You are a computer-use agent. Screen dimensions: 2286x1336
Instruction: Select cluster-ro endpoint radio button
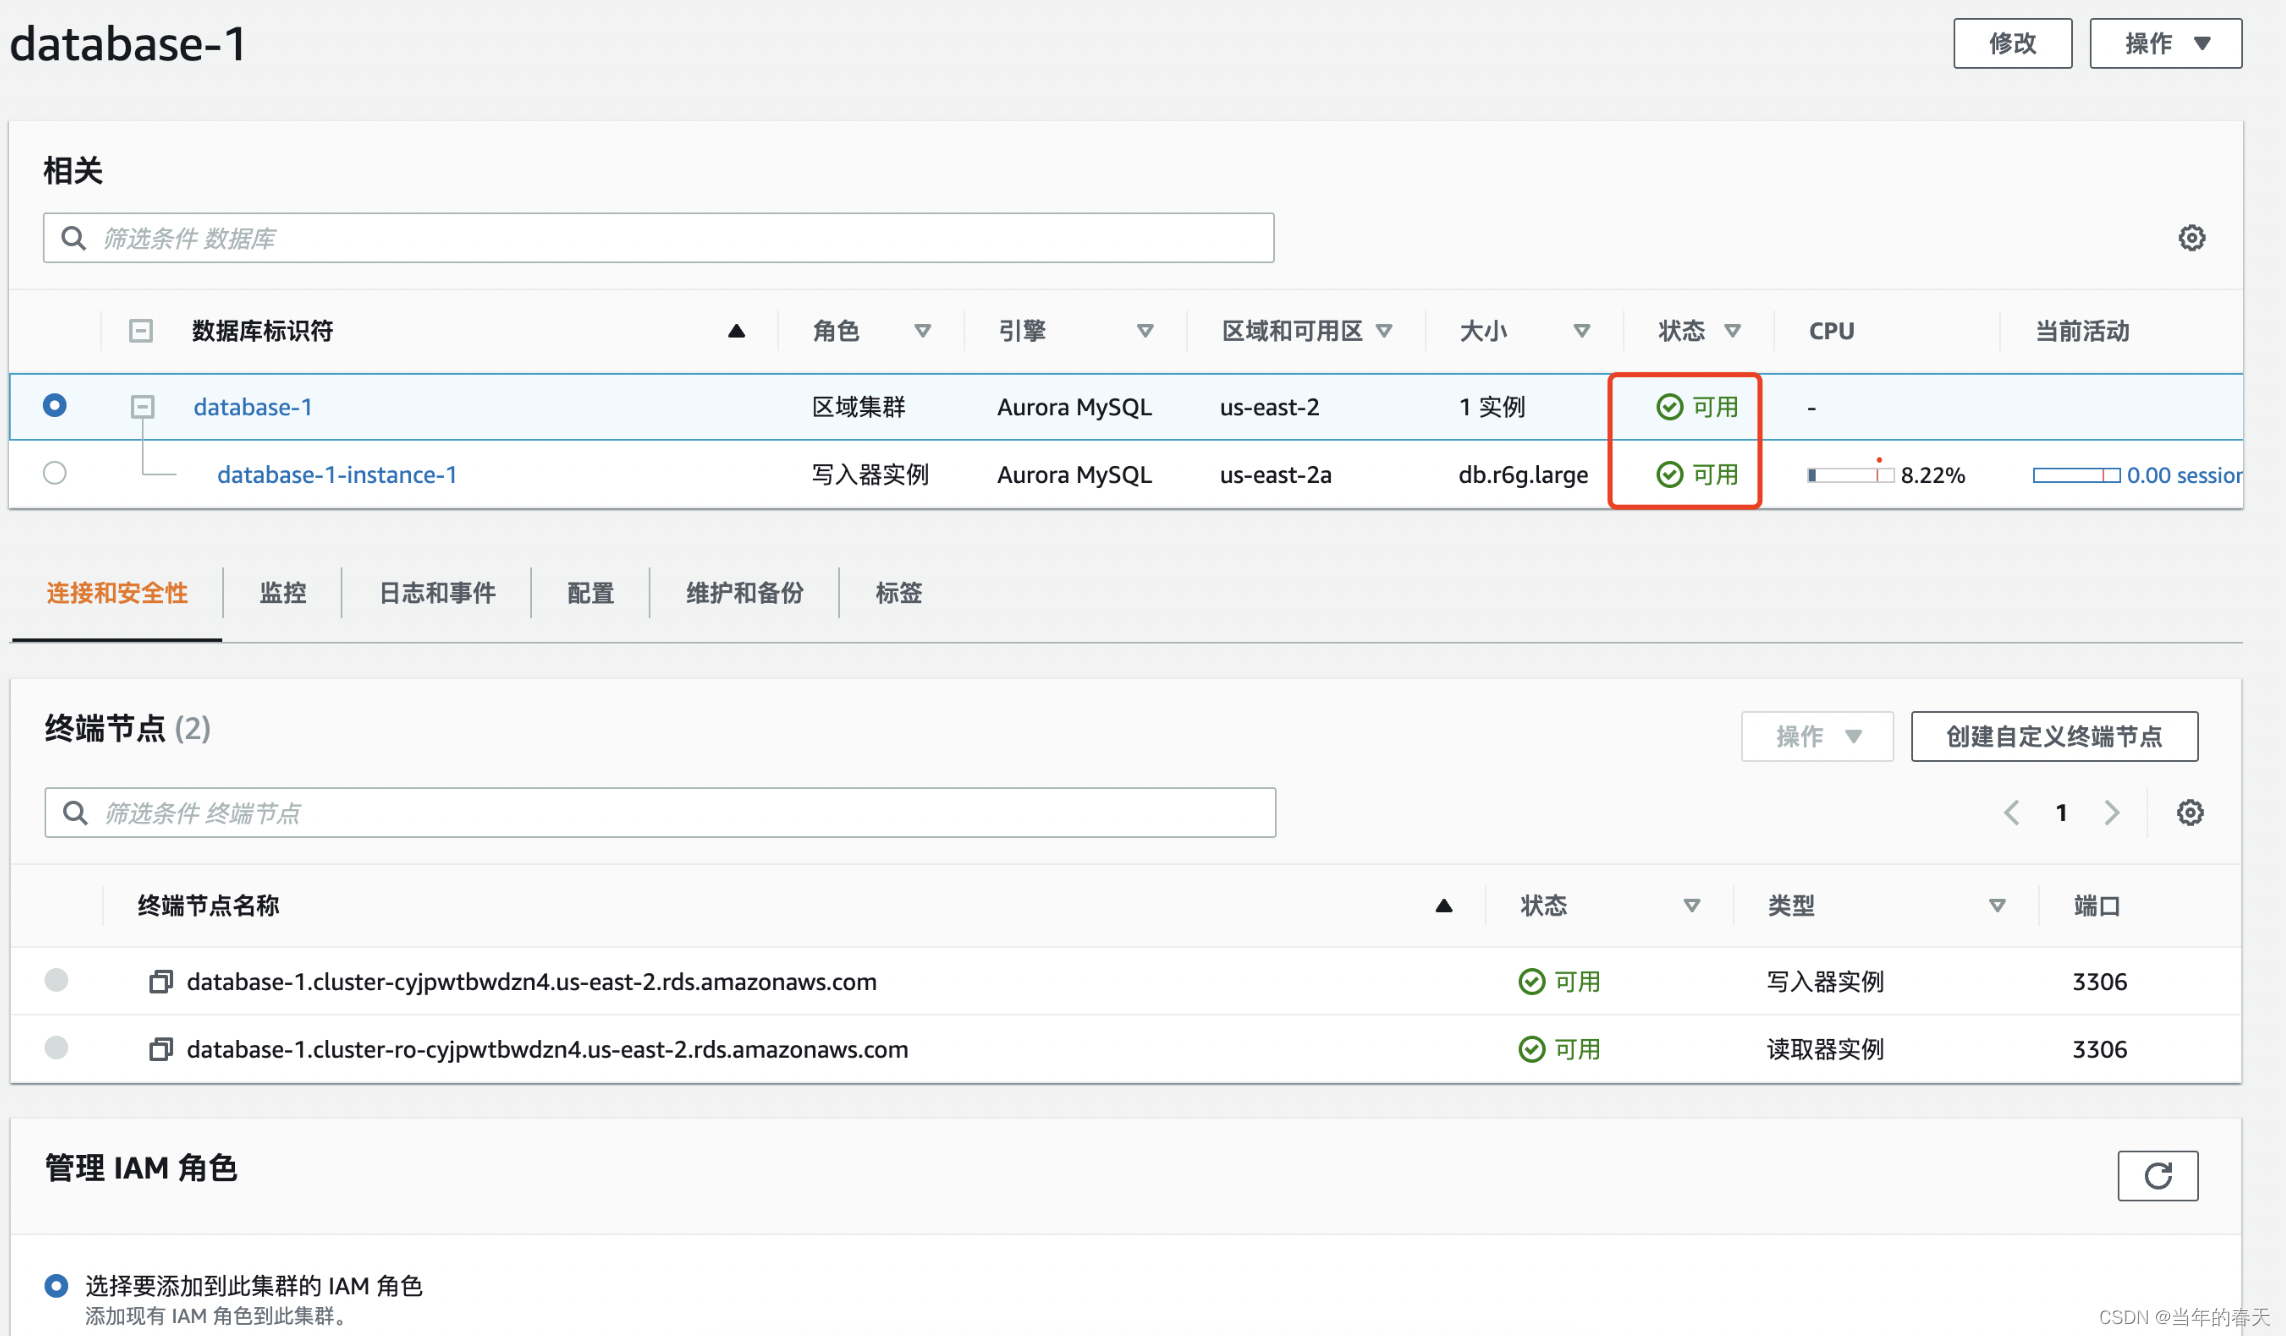click(57, 1047)
